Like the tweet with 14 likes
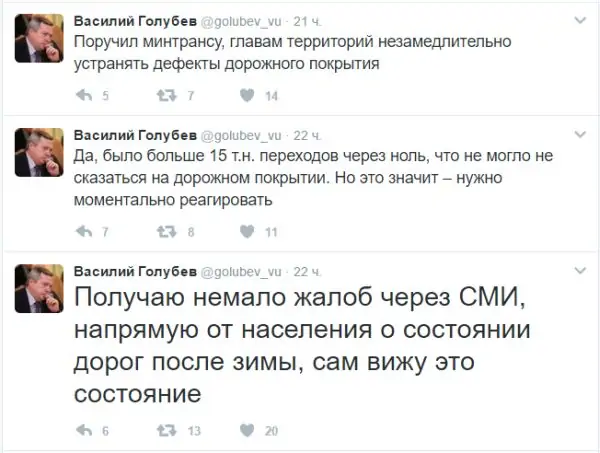Viewport: 600px width, 453px height. 245,96
